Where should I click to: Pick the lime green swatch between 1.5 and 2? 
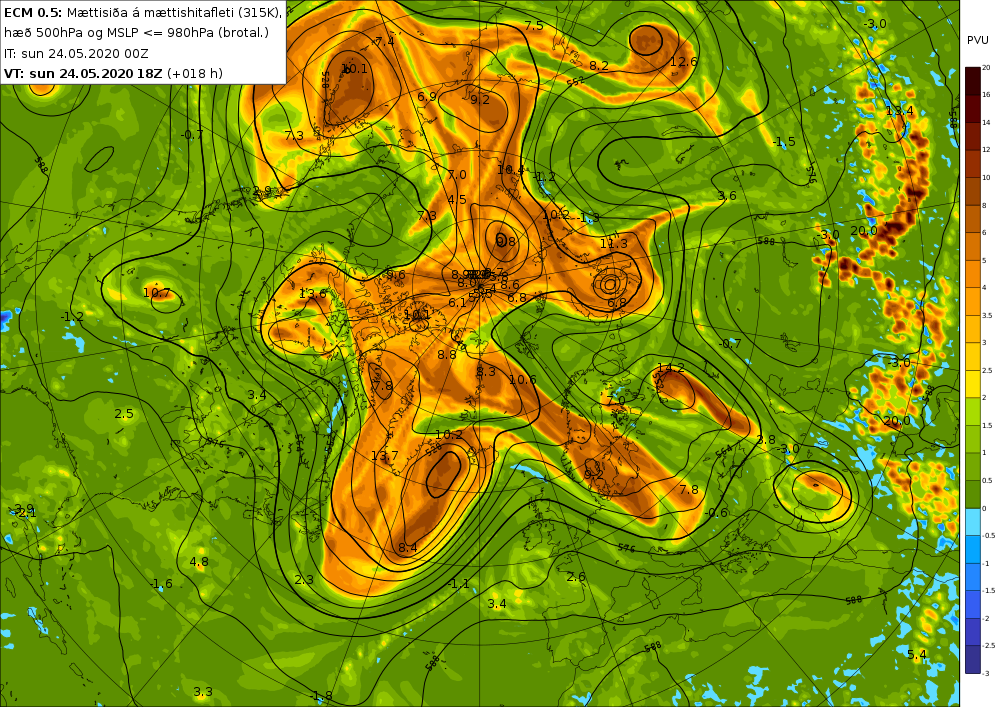point(973,411)
